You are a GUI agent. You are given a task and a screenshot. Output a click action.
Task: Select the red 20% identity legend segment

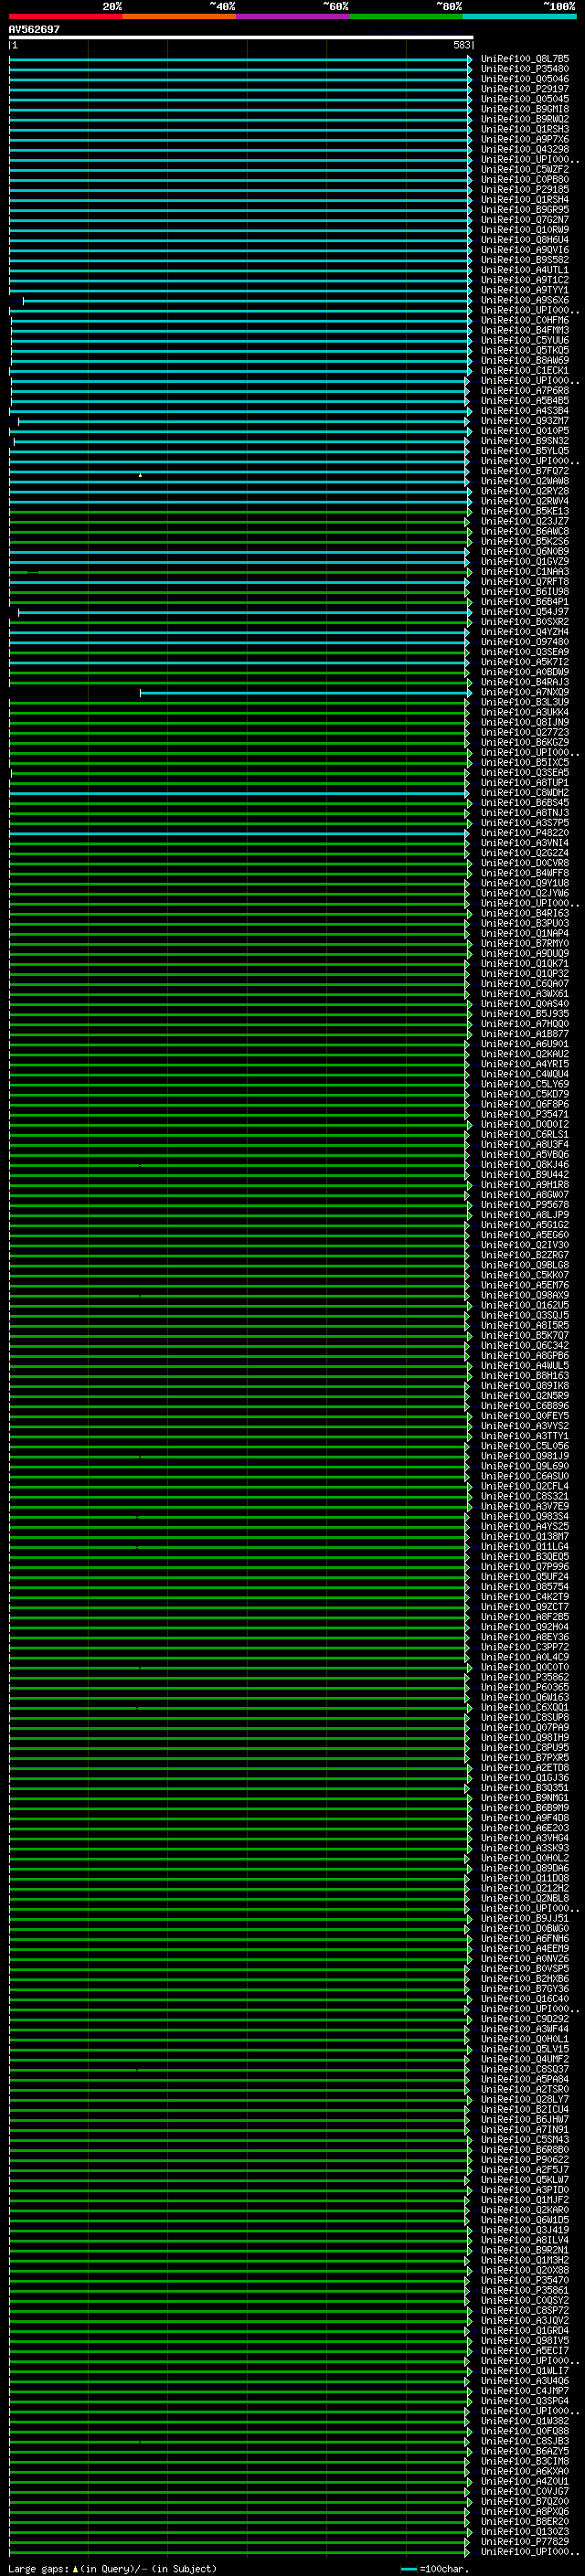66,16
